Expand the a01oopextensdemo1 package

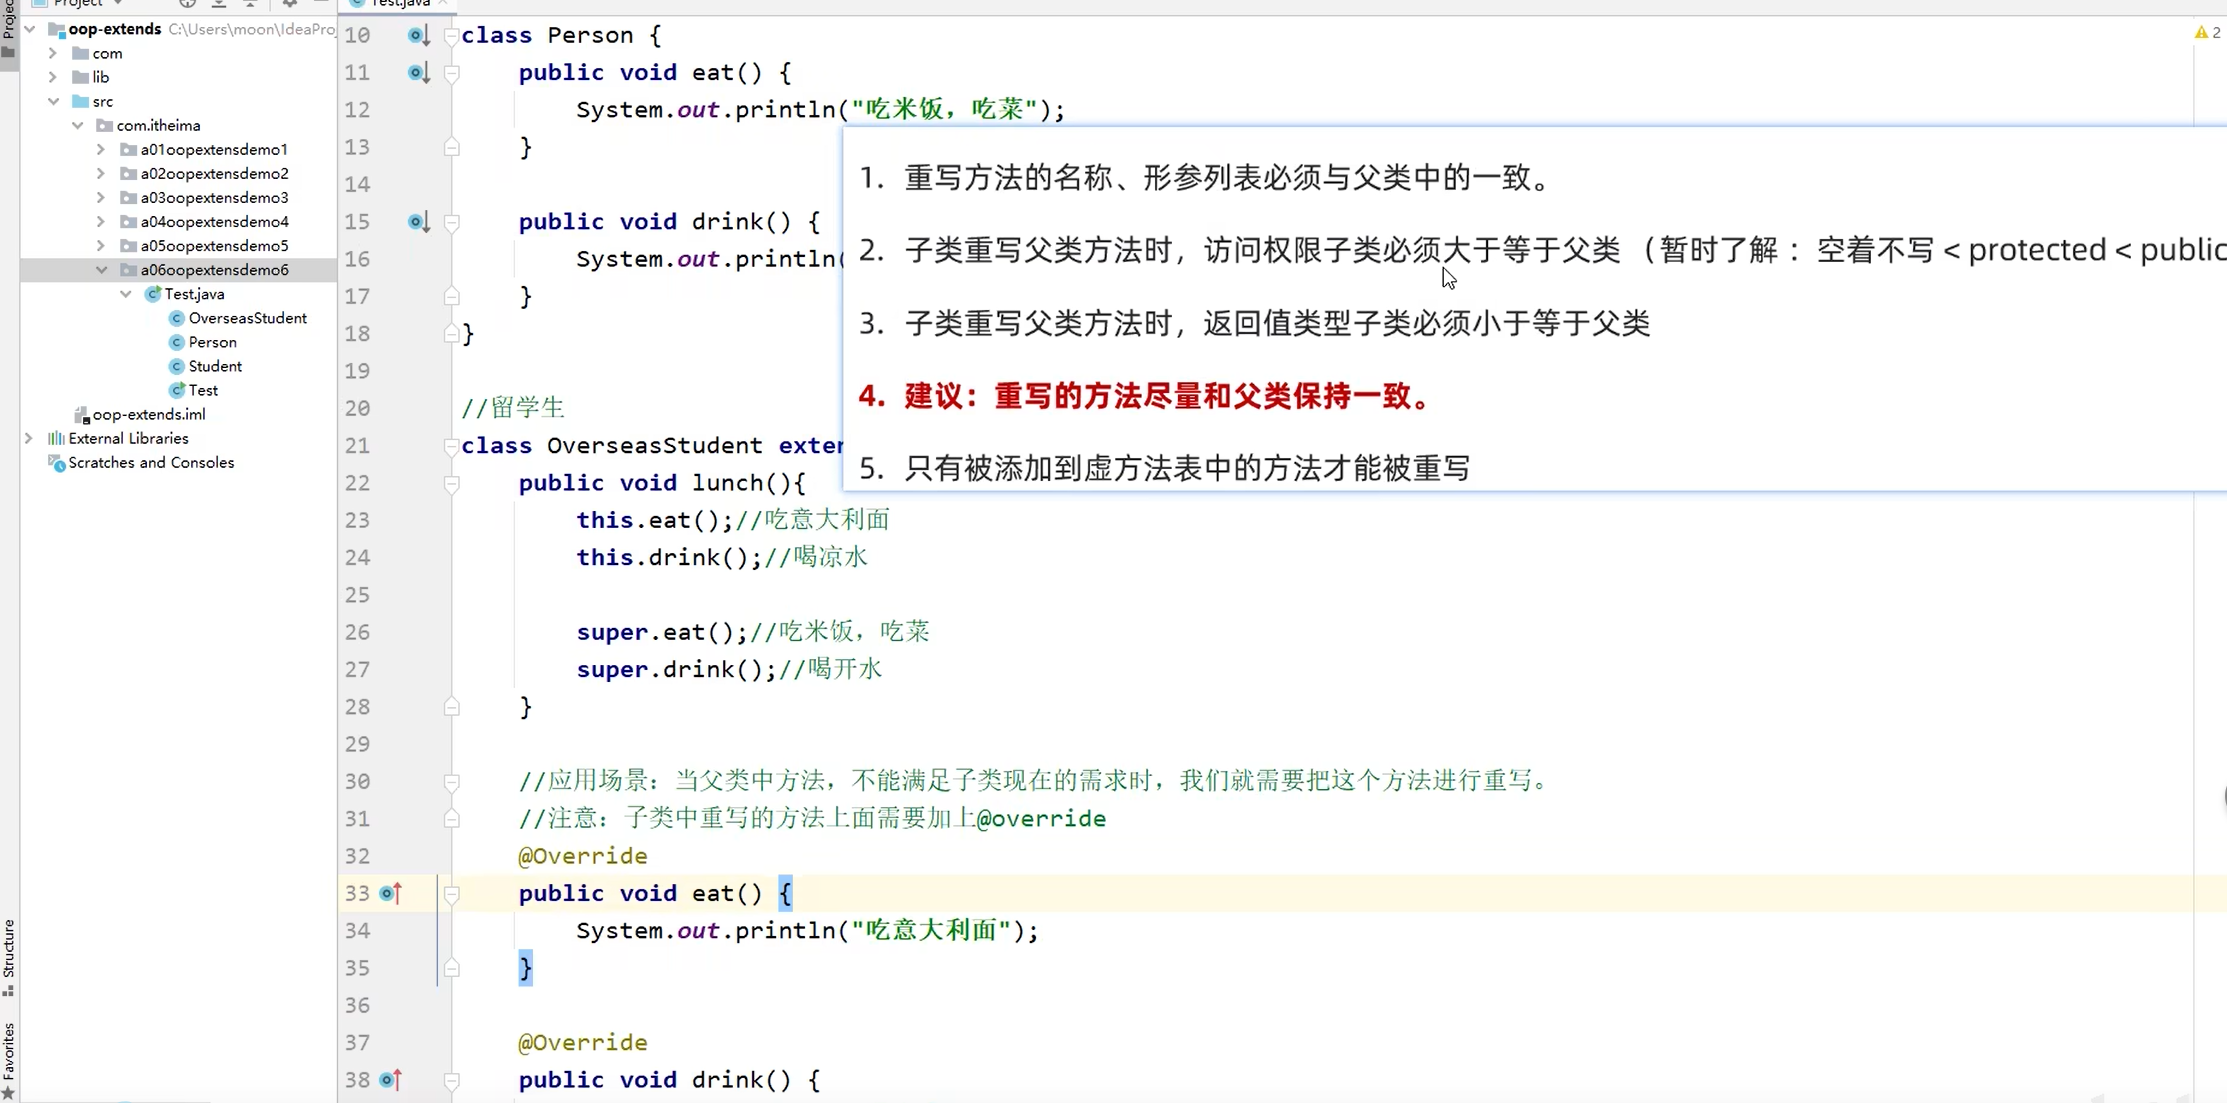[x=101, y=150]
